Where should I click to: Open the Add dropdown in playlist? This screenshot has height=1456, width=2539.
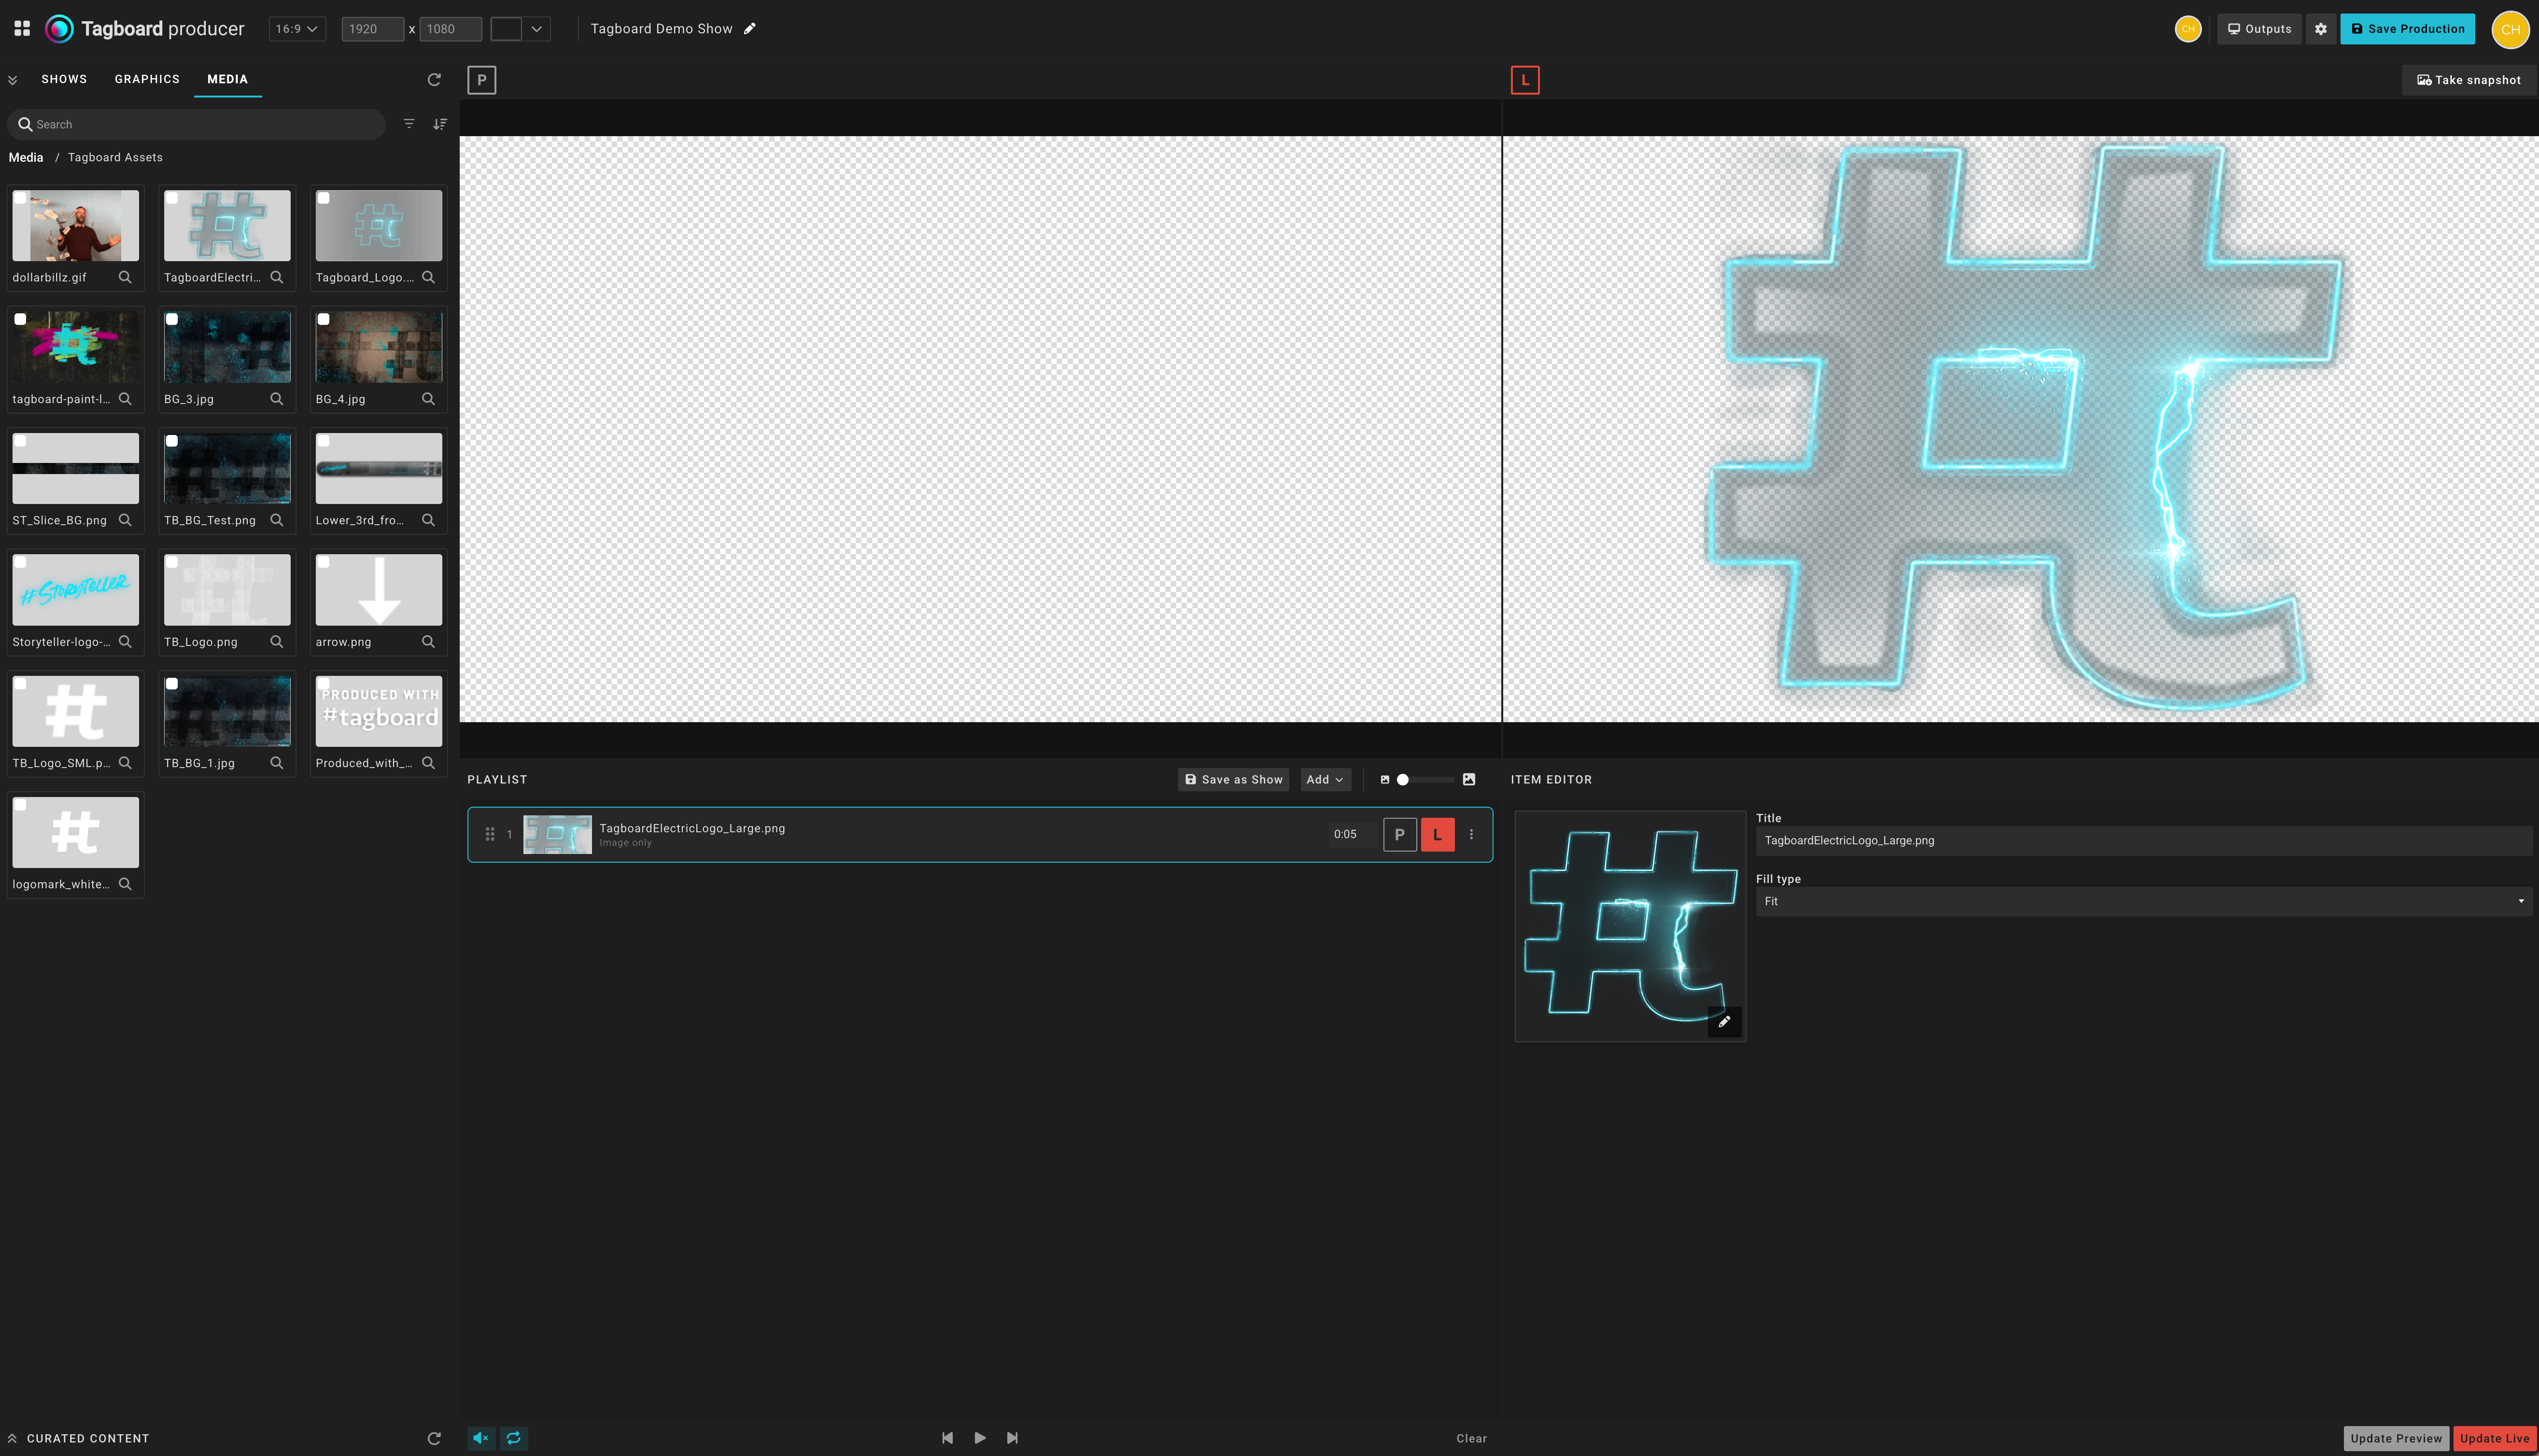point(1325,779)
